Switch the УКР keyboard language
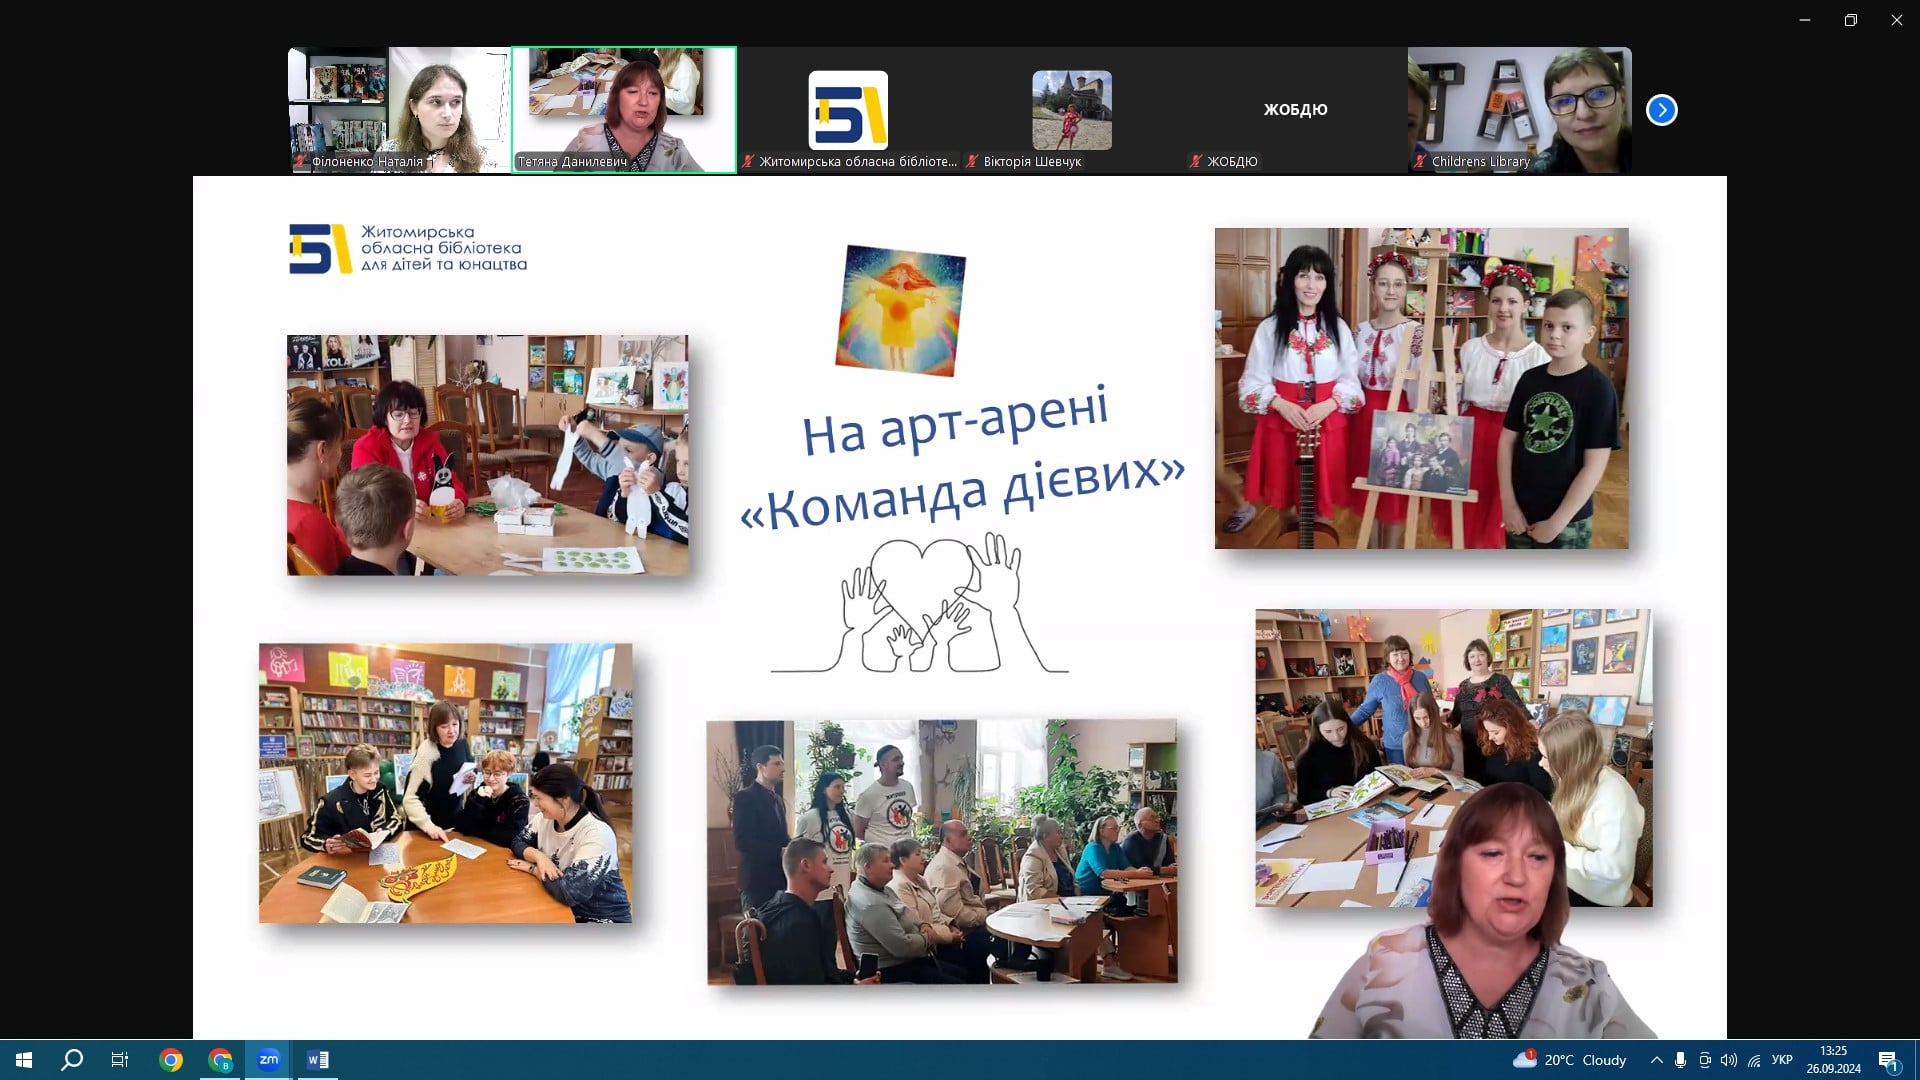 click(1782, 1060)
